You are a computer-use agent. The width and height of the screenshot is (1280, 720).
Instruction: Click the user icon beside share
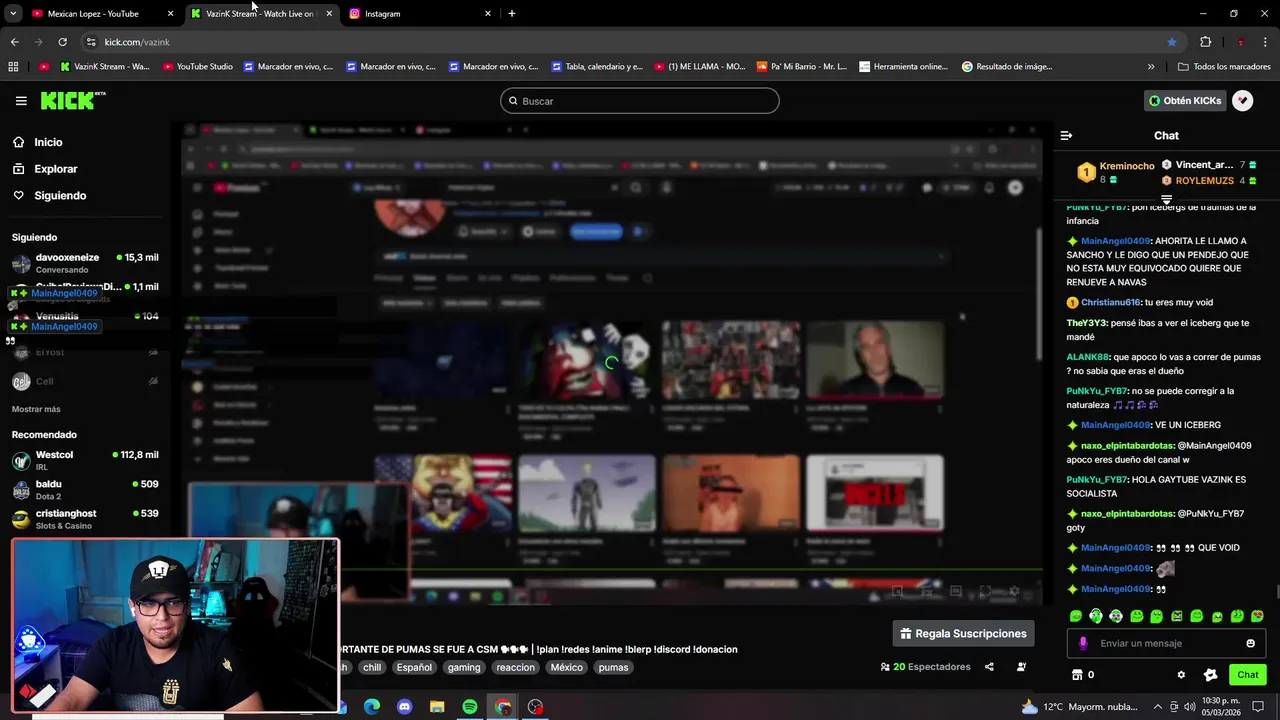point(1021,667)
